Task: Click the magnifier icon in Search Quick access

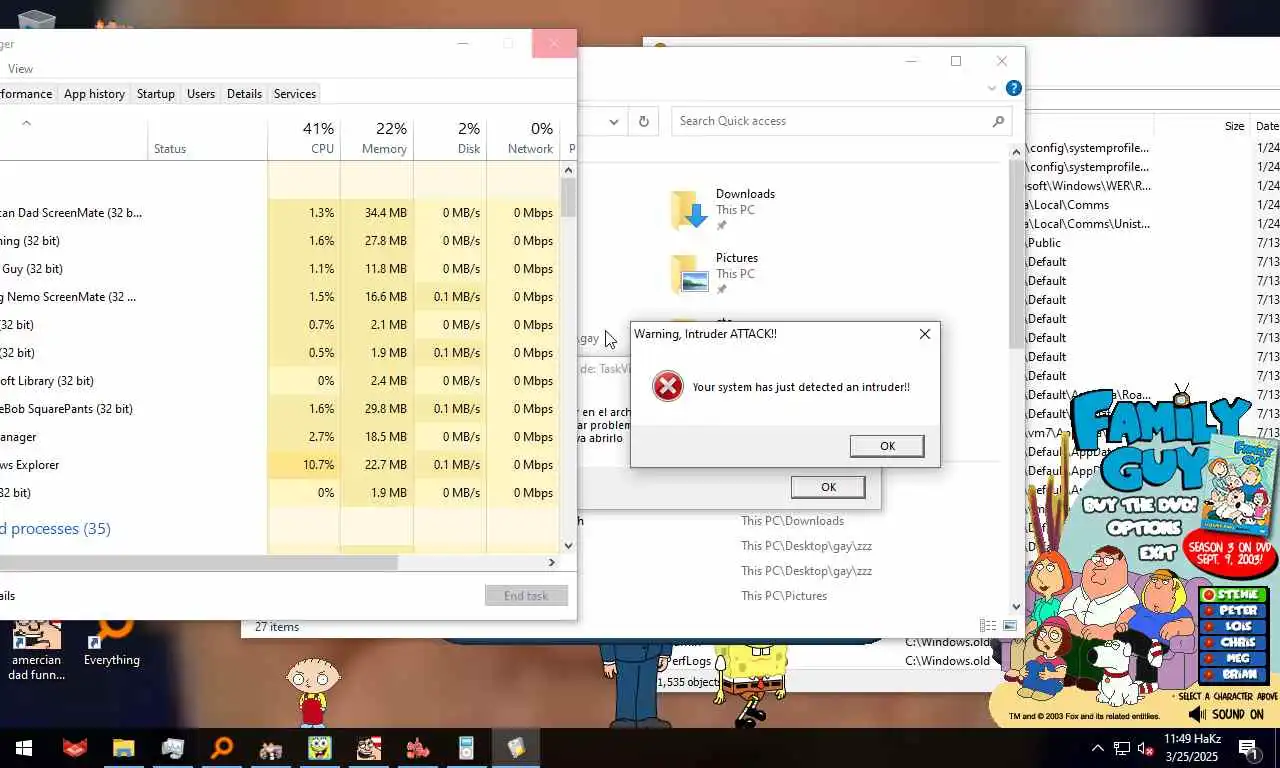Action: 998,121
